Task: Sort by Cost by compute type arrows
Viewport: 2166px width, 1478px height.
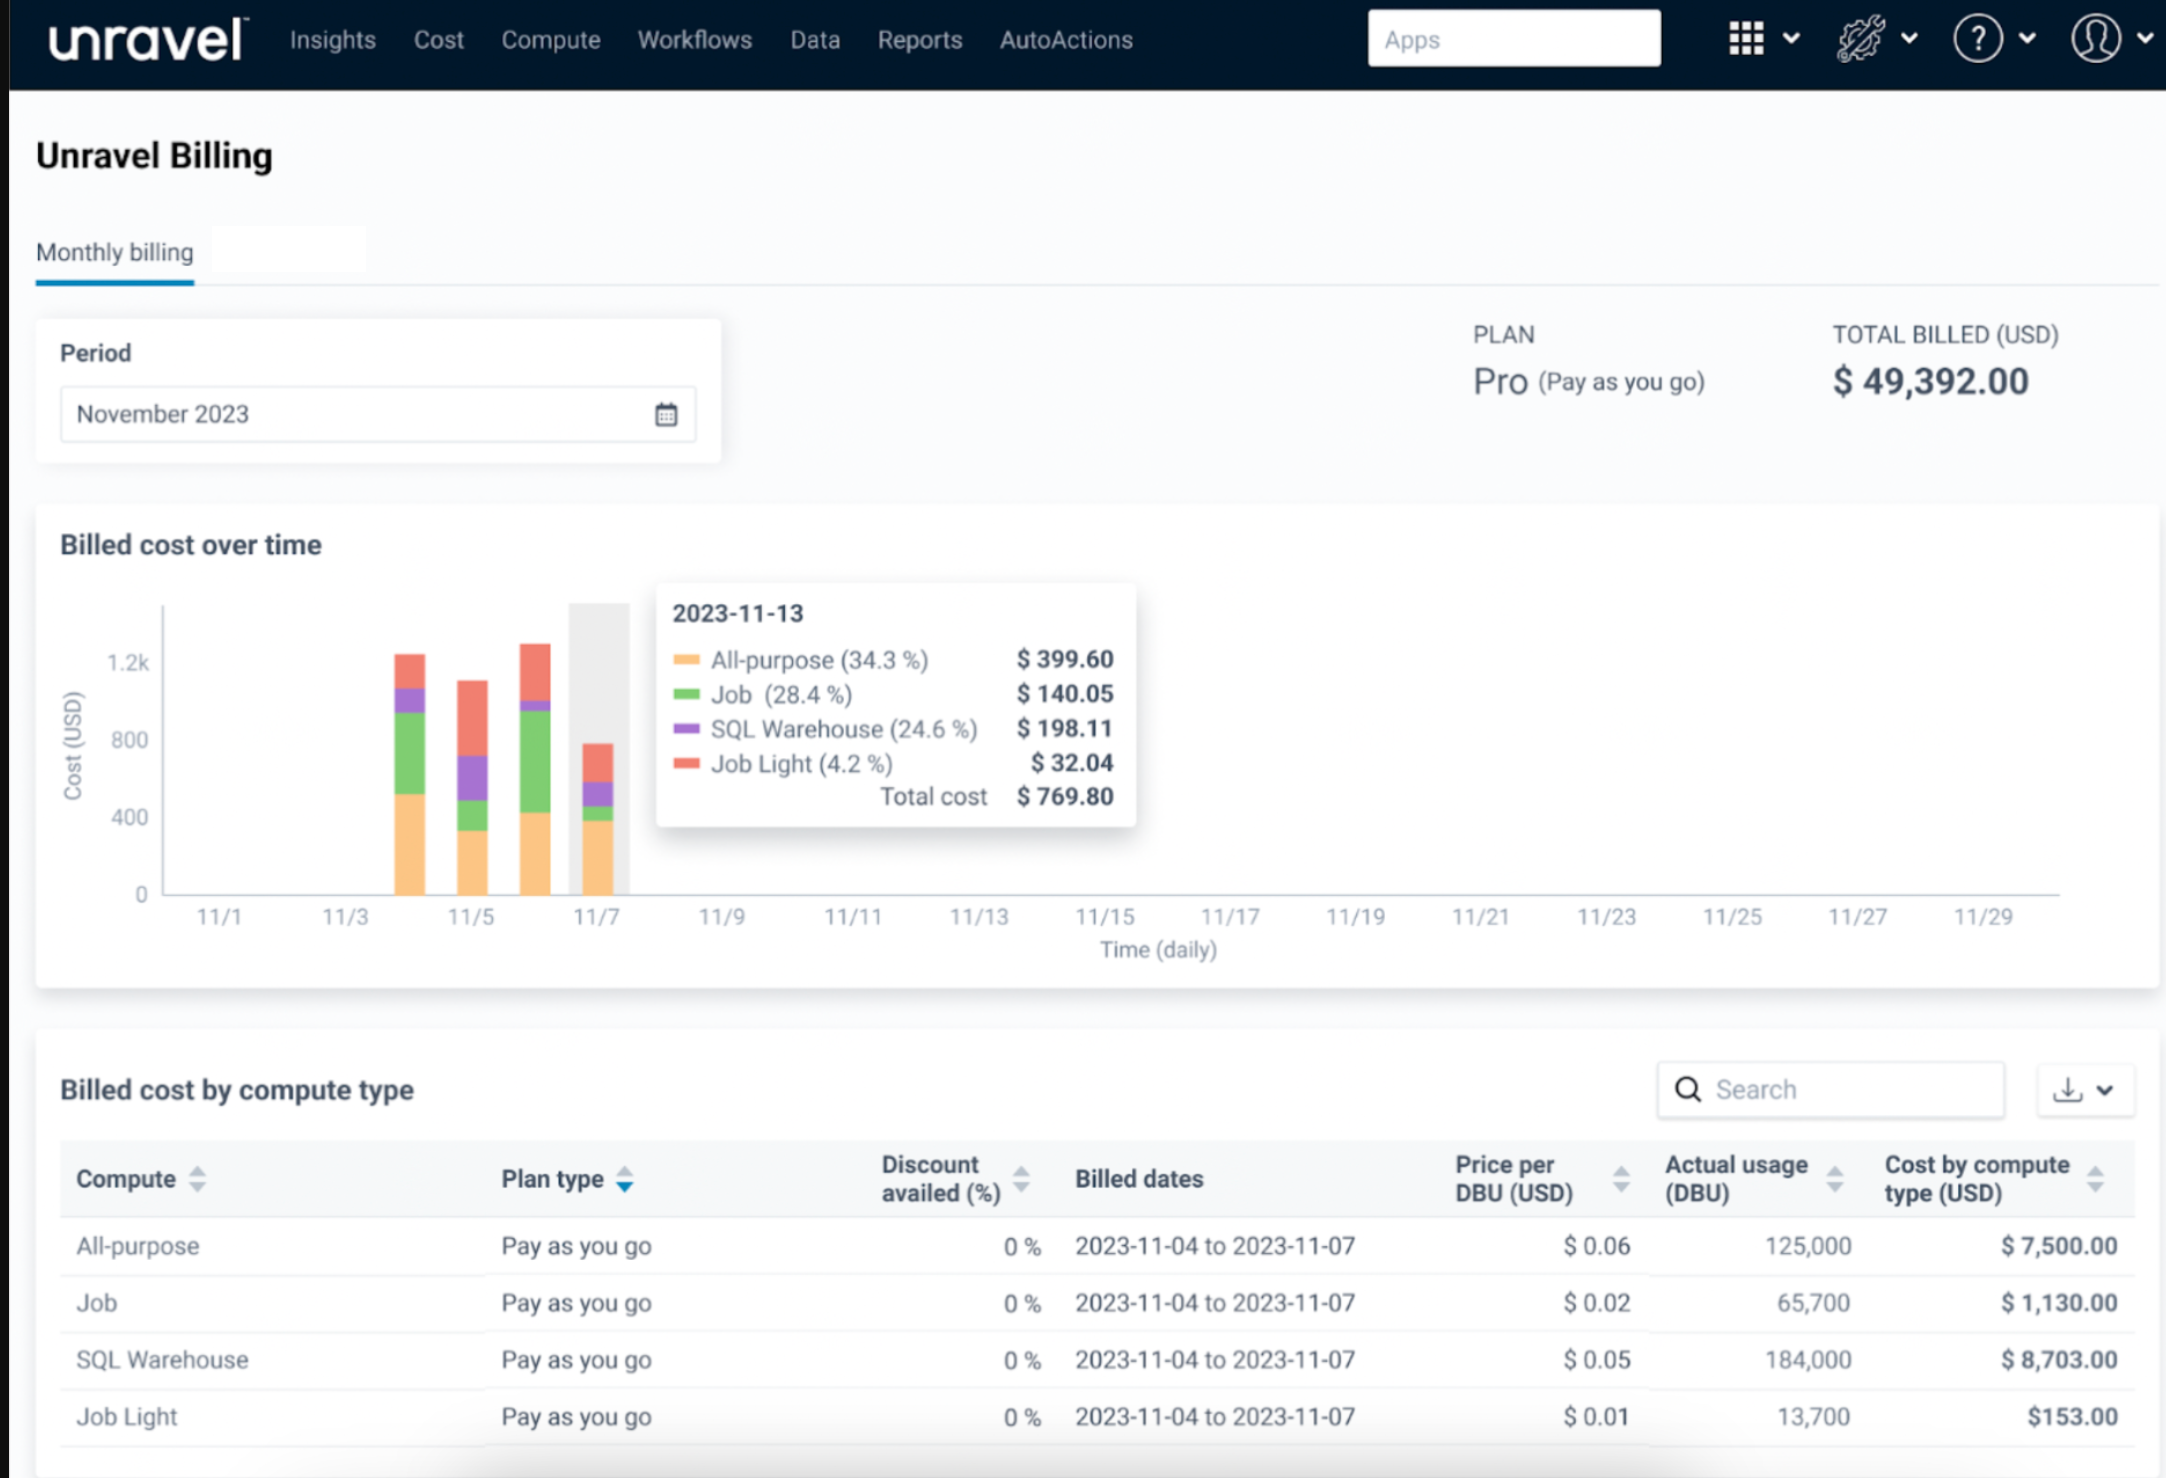Action: pos(2095,1179)
